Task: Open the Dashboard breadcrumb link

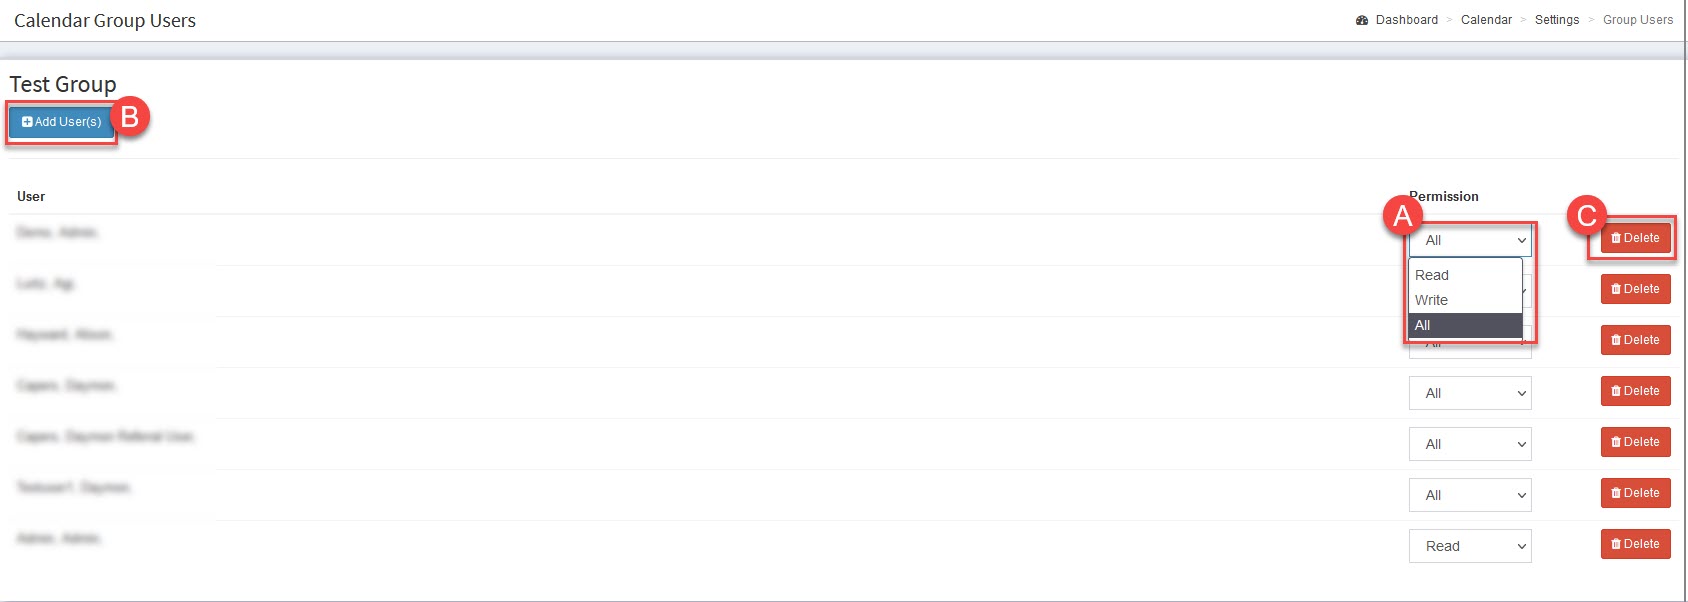Action: (x=1406, y=20)
